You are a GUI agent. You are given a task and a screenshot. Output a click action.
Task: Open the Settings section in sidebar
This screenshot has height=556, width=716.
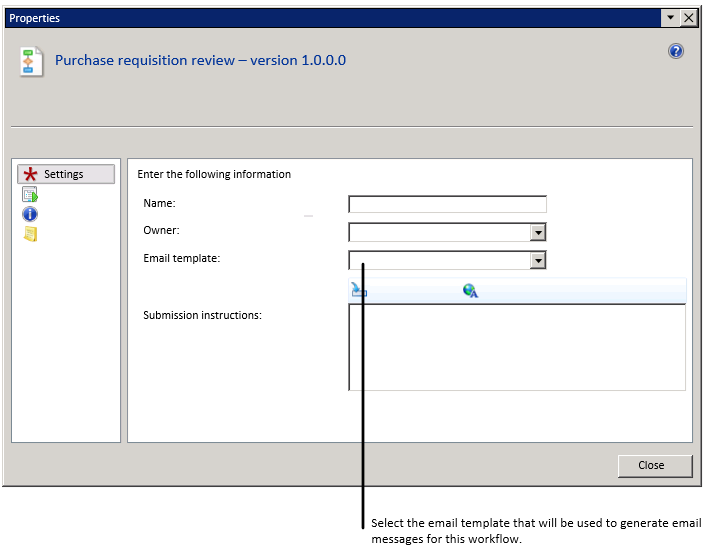[66, 174]
